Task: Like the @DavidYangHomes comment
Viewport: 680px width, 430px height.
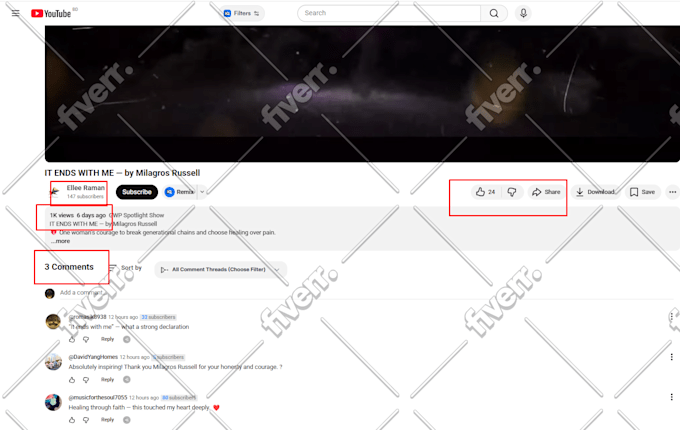Action: [72, 380]
